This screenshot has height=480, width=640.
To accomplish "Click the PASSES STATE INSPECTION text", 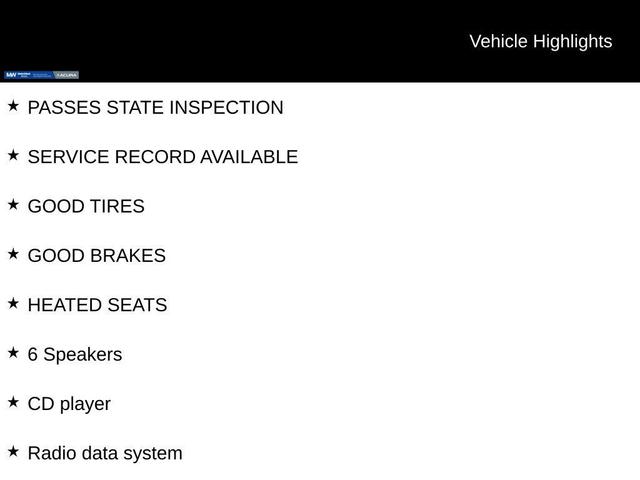I will click(x=155, y=107).
